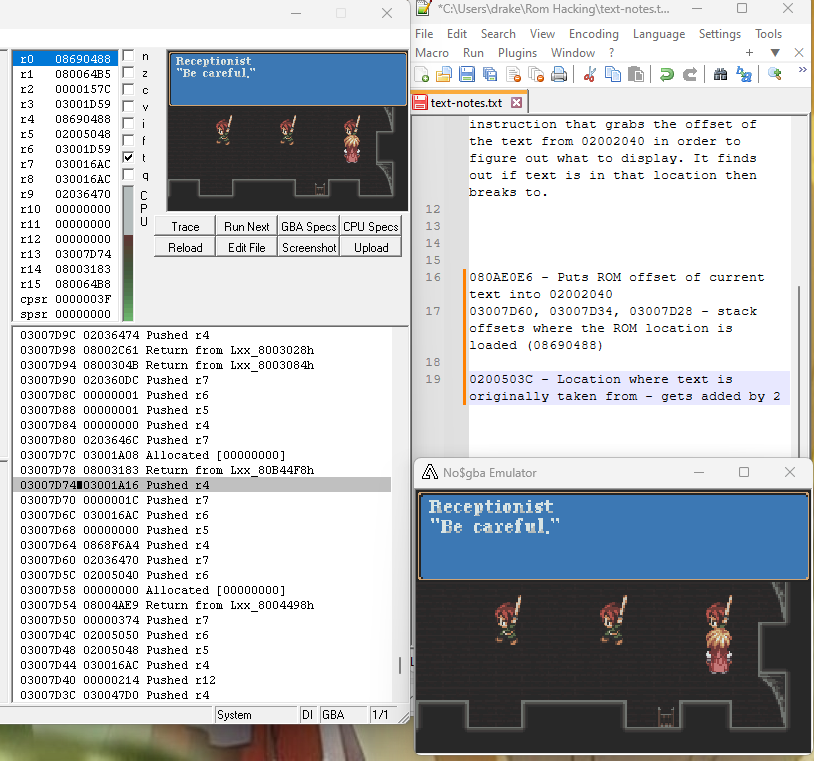
Task: Open the Encoding menu
Action: pyautogui.click(x=594, y=34)
